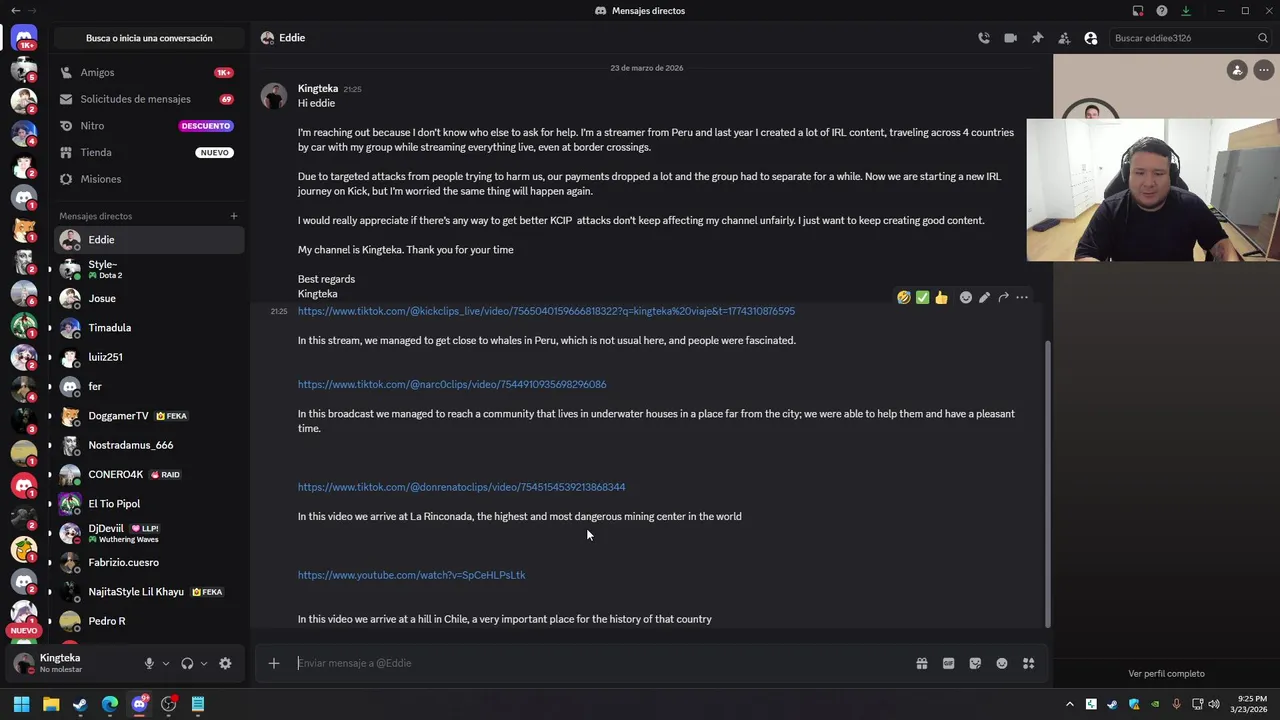
Task: Expand microphone input options arrow
Action: pos(166,663)
